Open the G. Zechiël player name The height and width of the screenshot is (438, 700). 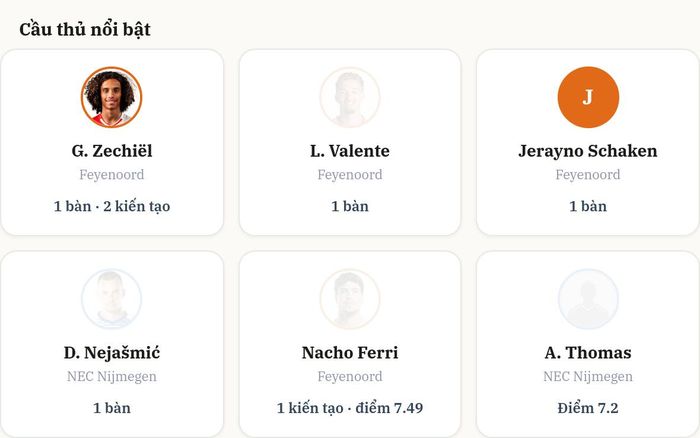[x=112, y=151]
